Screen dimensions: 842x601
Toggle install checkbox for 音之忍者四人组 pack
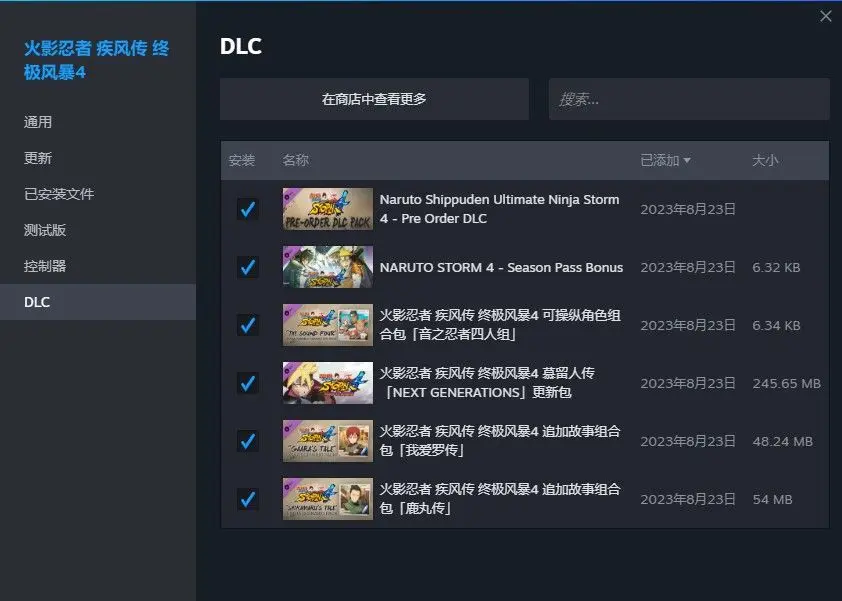click(248, 325)
